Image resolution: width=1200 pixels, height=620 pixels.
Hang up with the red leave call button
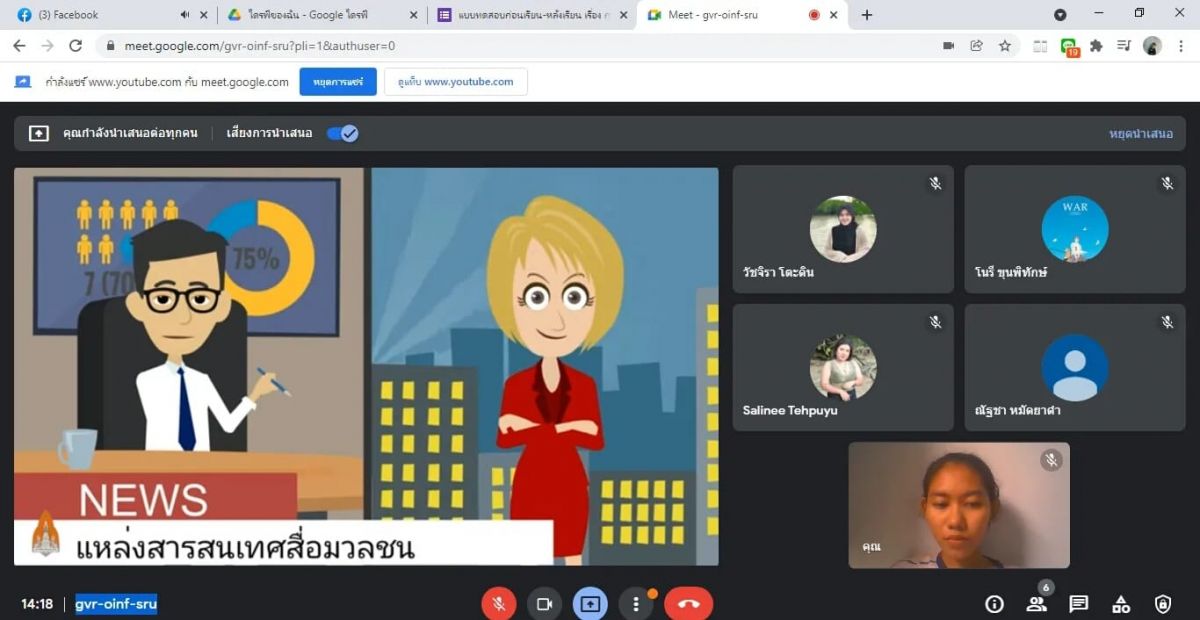pos(688,604)
